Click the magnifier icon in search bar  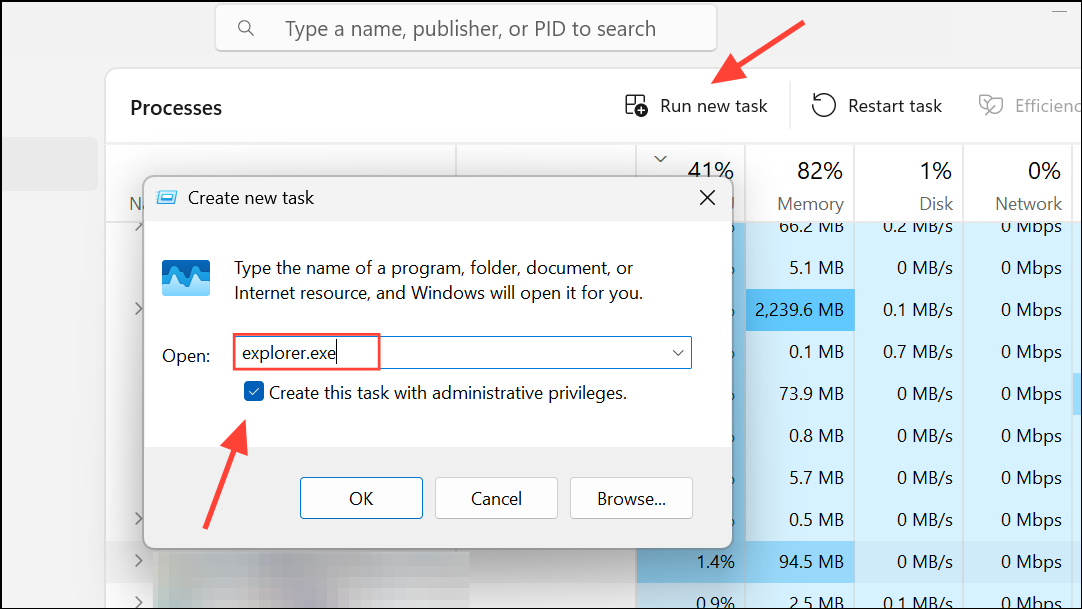[x=246, y=28]
